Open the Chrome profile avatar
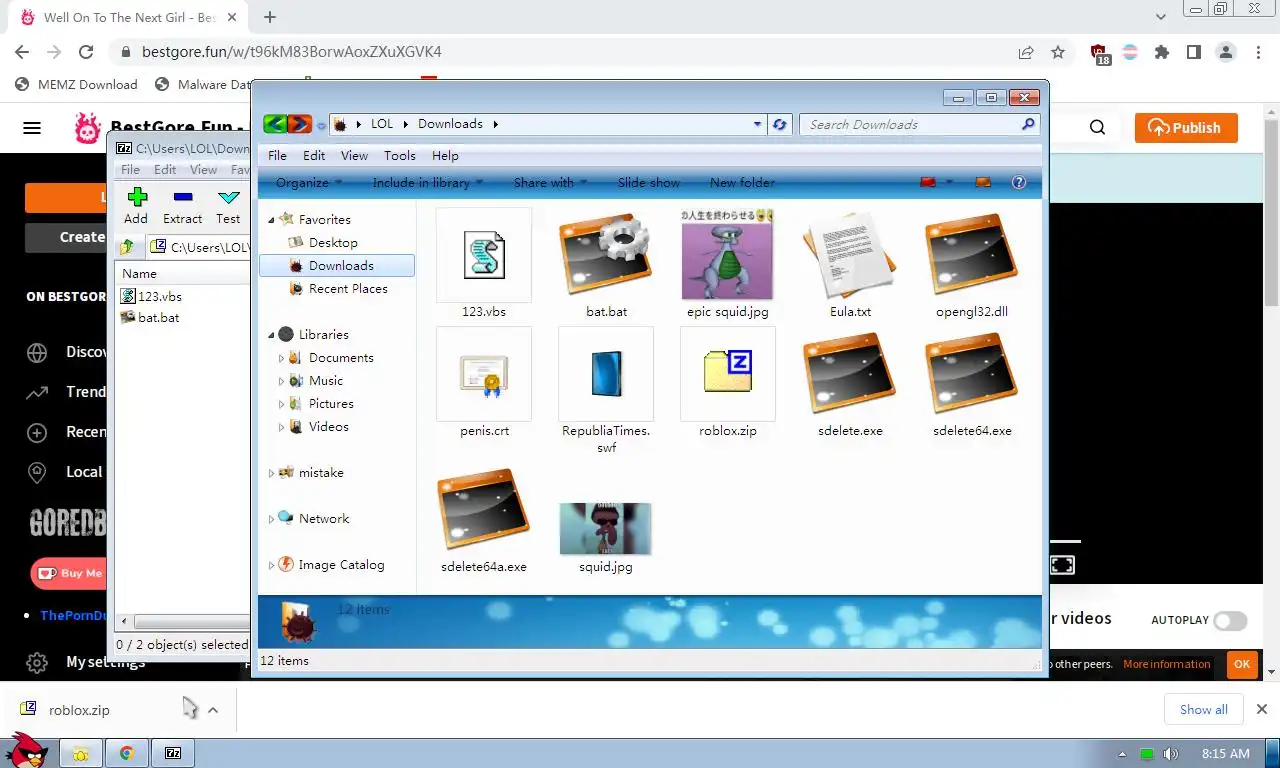The width and height of the screenshot is (1280, 768). (1225, 52)
